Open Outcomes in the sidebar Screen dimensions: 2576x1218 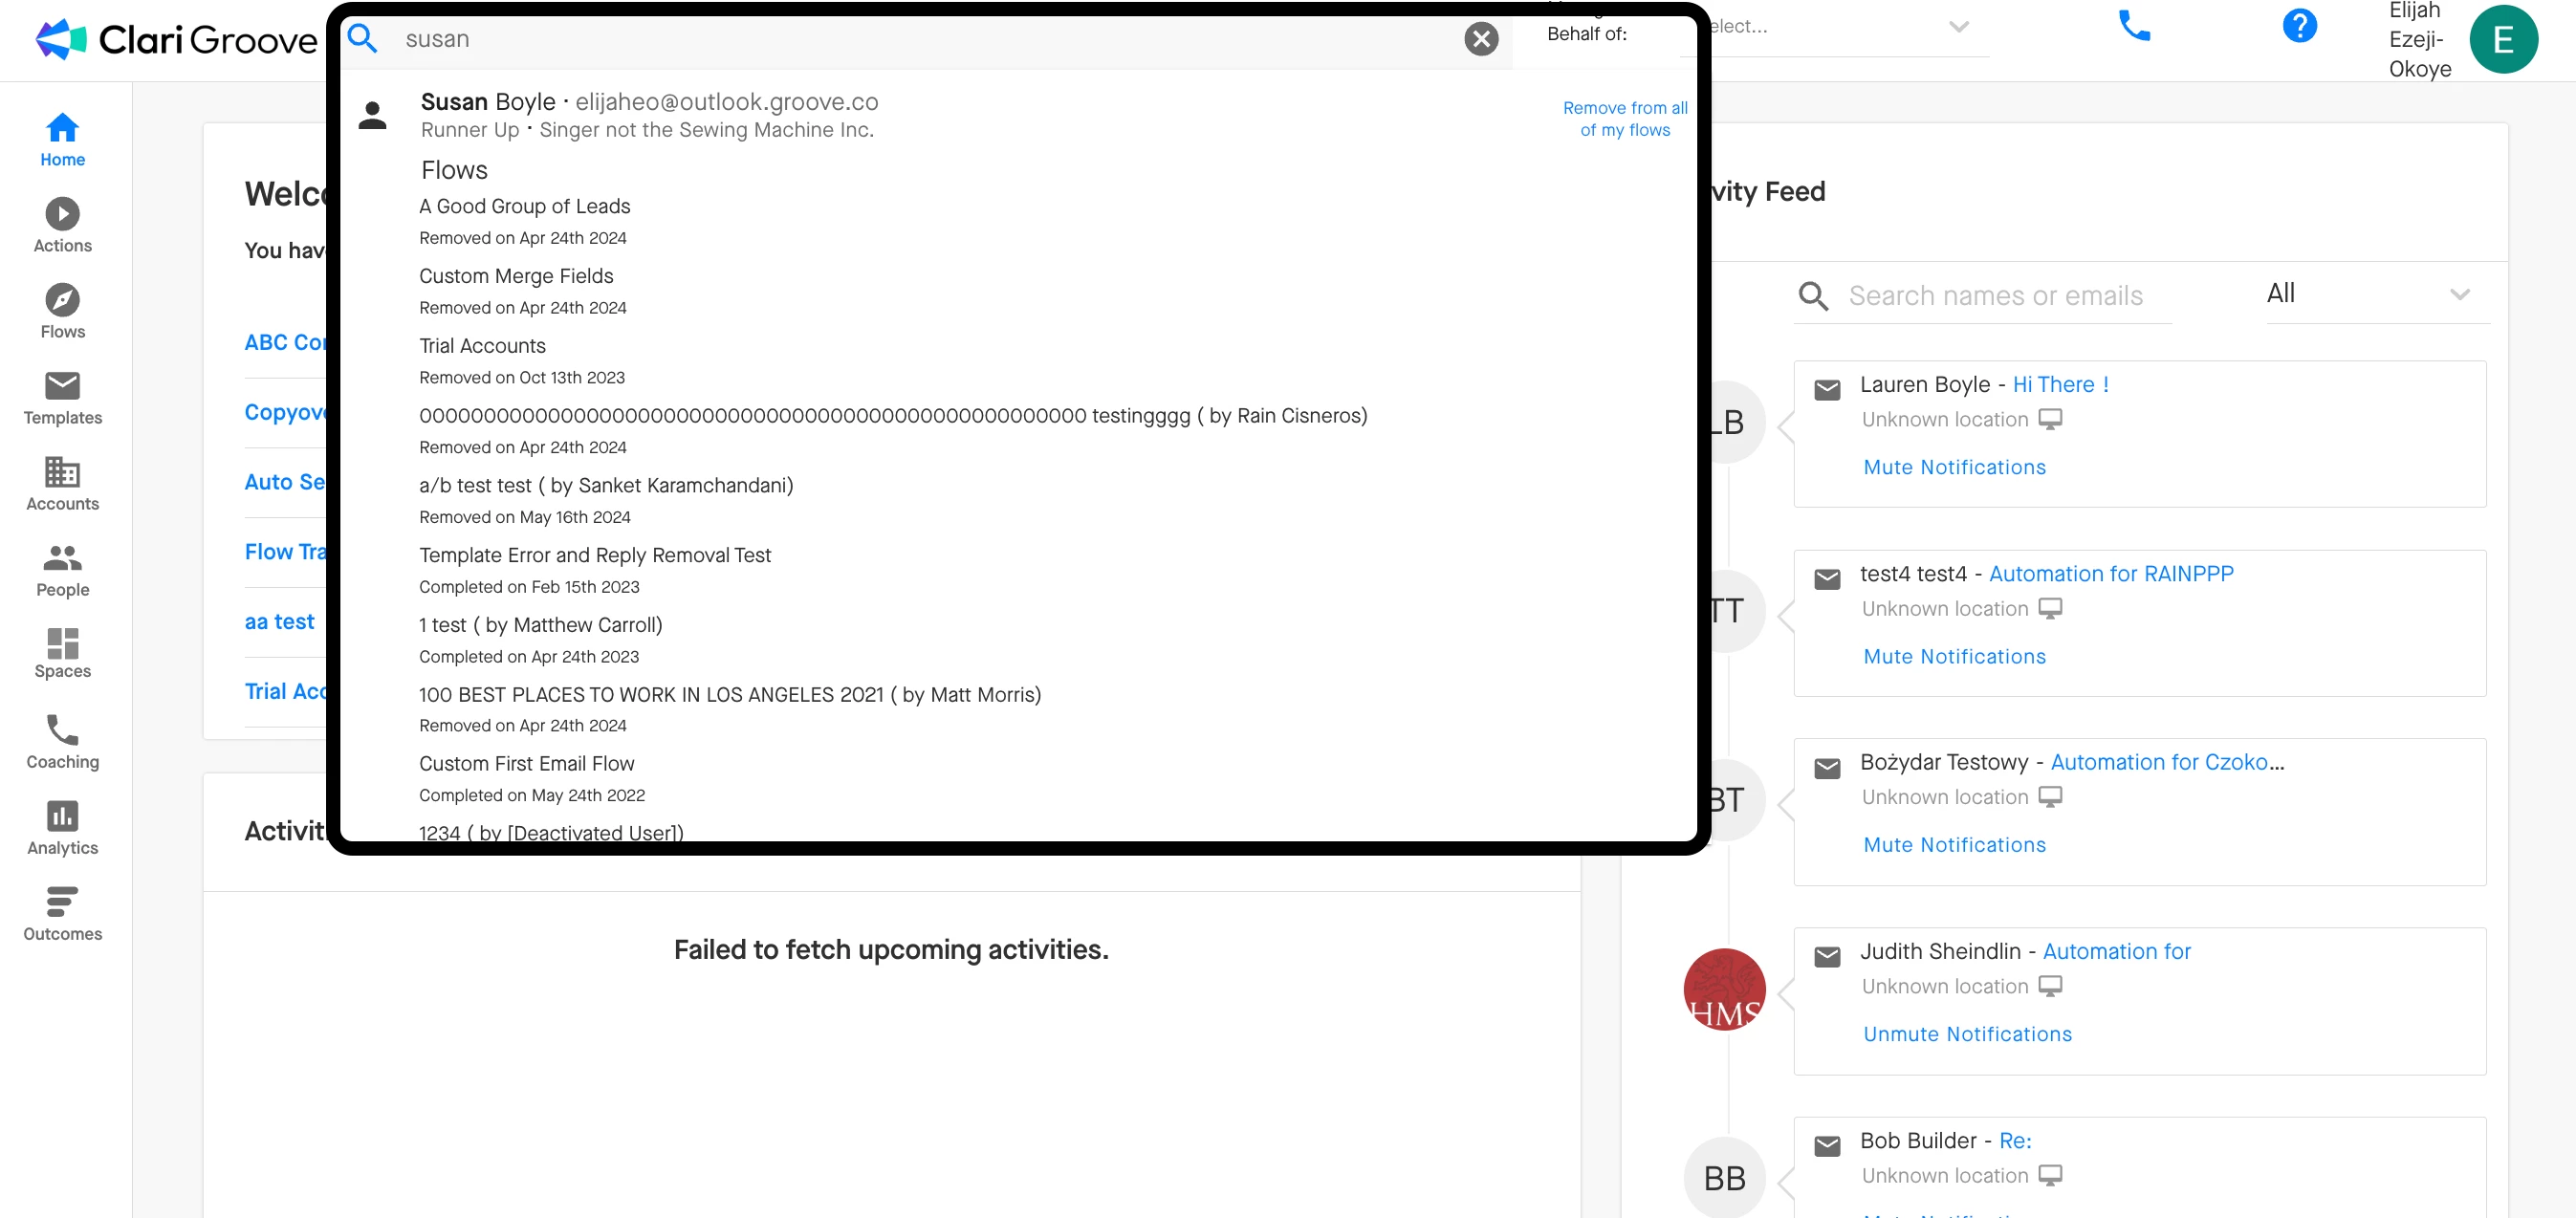[x=62, y=913]
